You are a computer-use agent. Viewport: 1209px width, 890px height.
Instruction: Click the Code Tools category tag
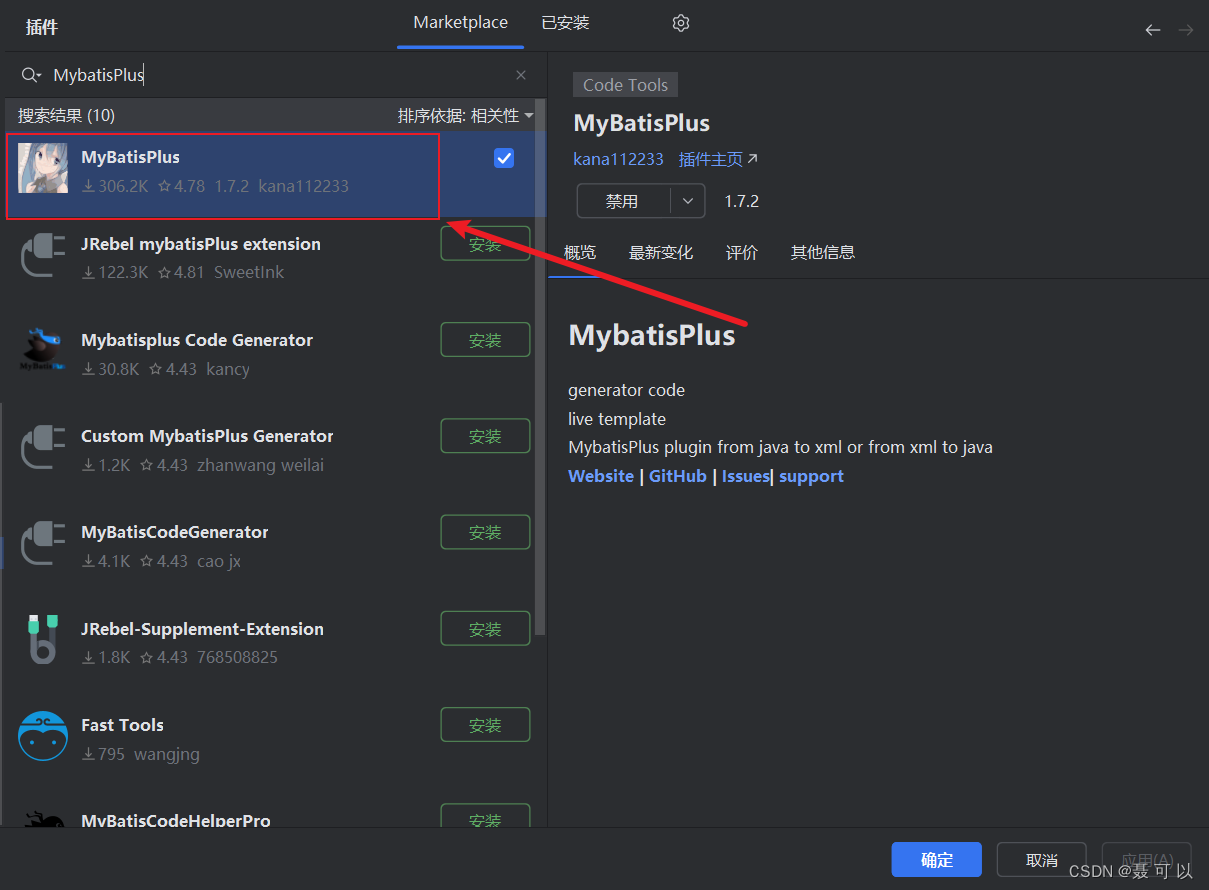[x=625, y=85]
